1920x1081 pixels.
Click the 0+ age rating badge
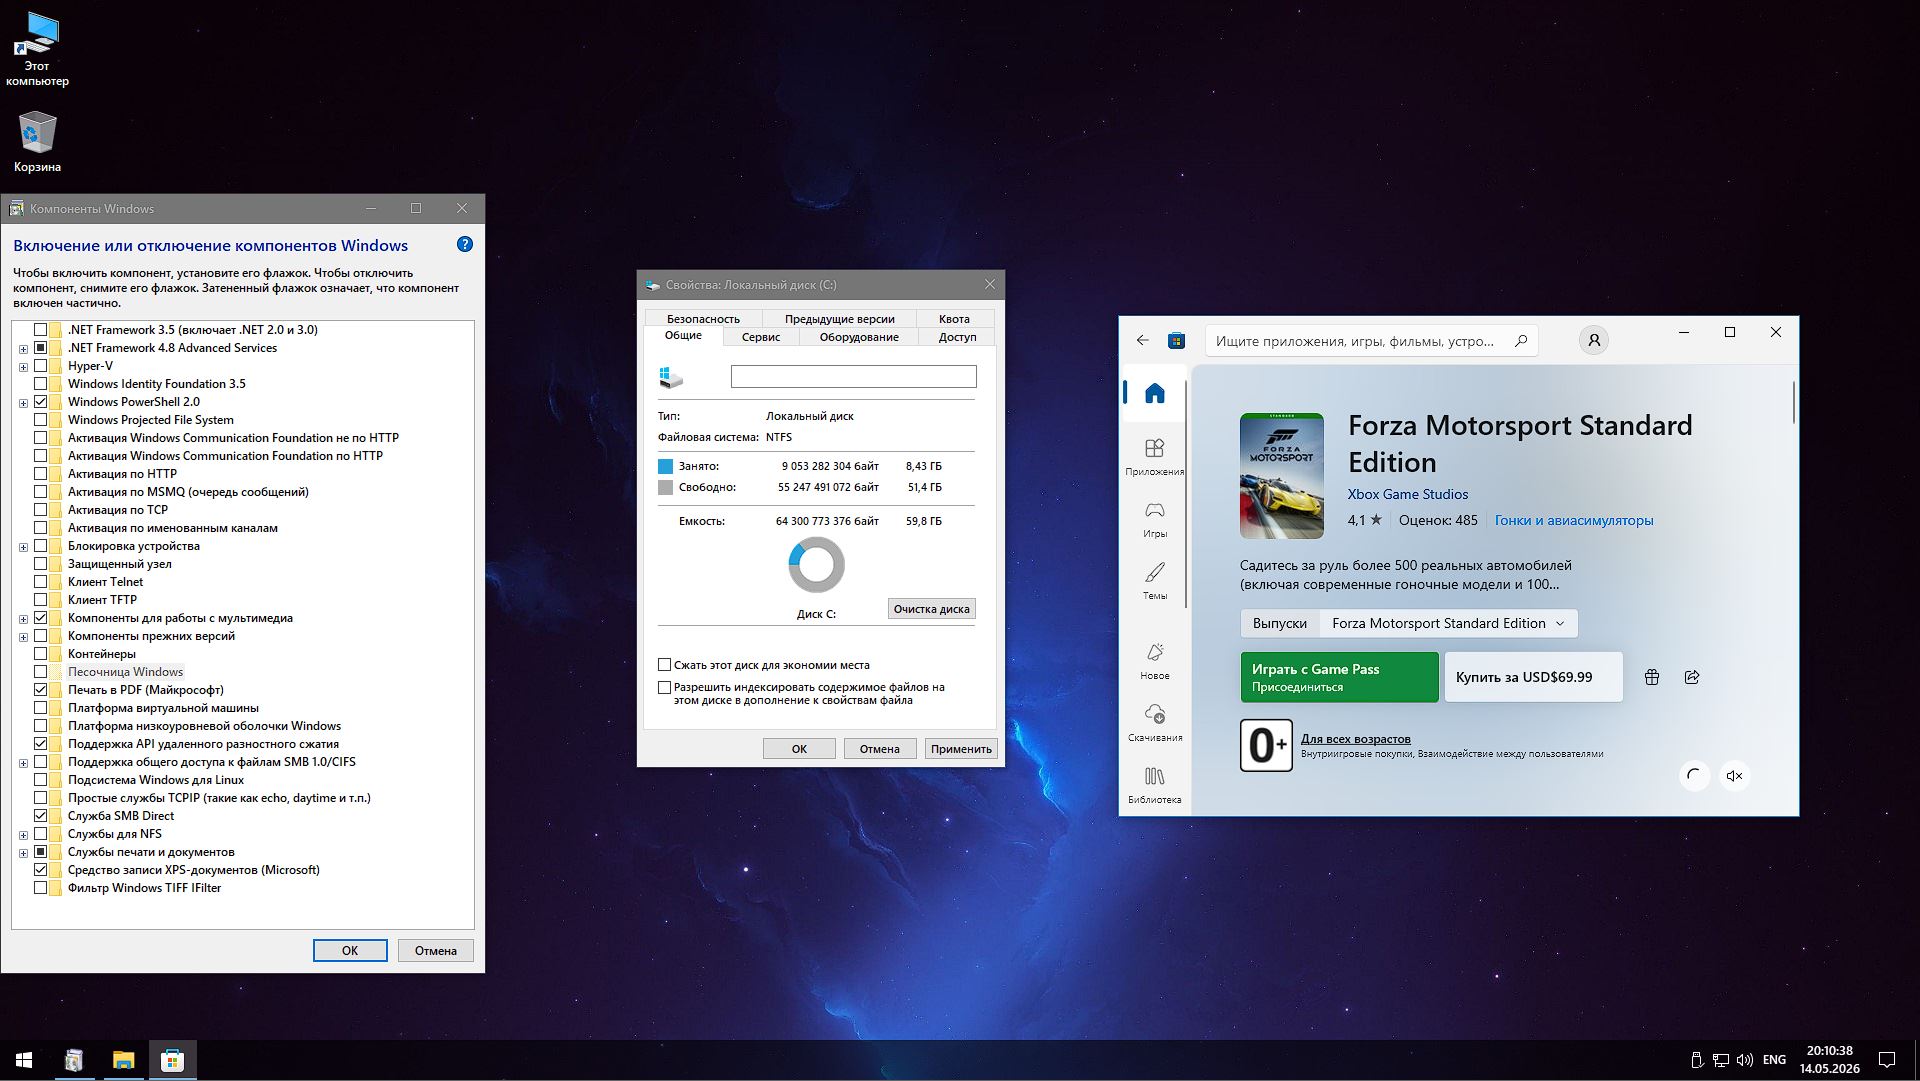click(x=1266, y=745)
